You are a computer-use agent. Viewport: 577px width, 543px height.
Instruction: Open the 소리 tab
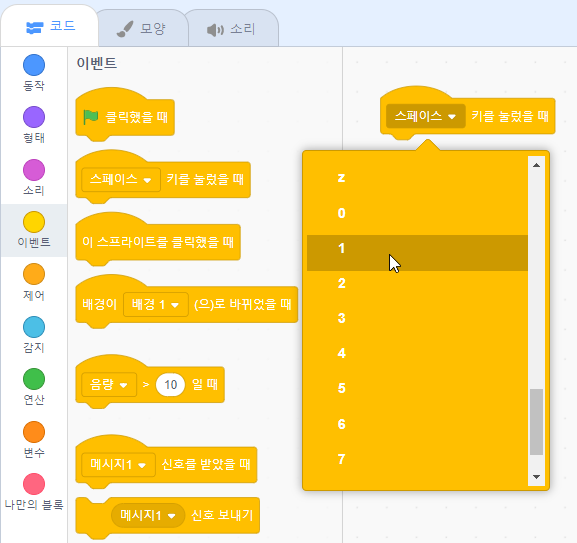(x=232, y=29)
